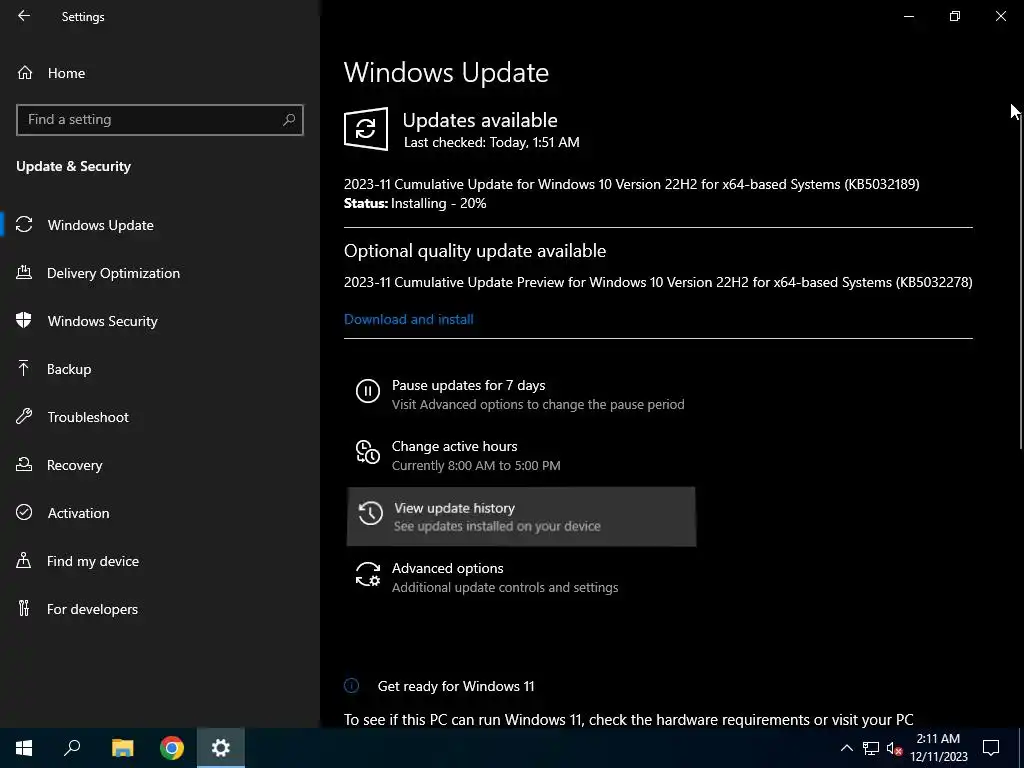Open the Action Center notifications icon
The image size is (1024, 768).
click(991, 748)
